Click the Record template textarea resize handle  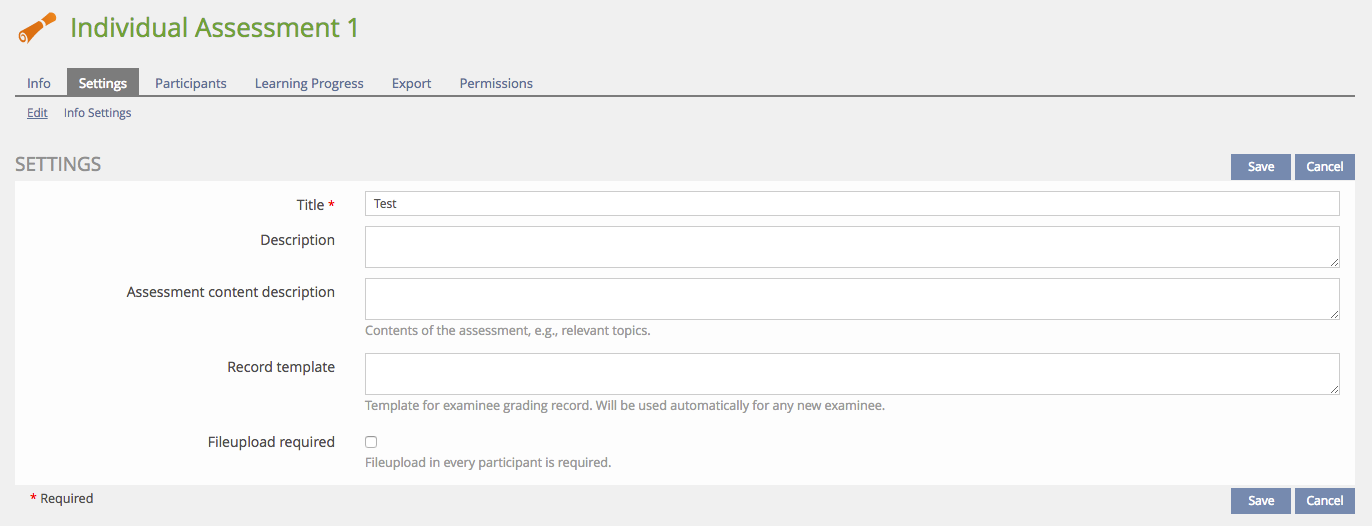[x=1334, y=389]
